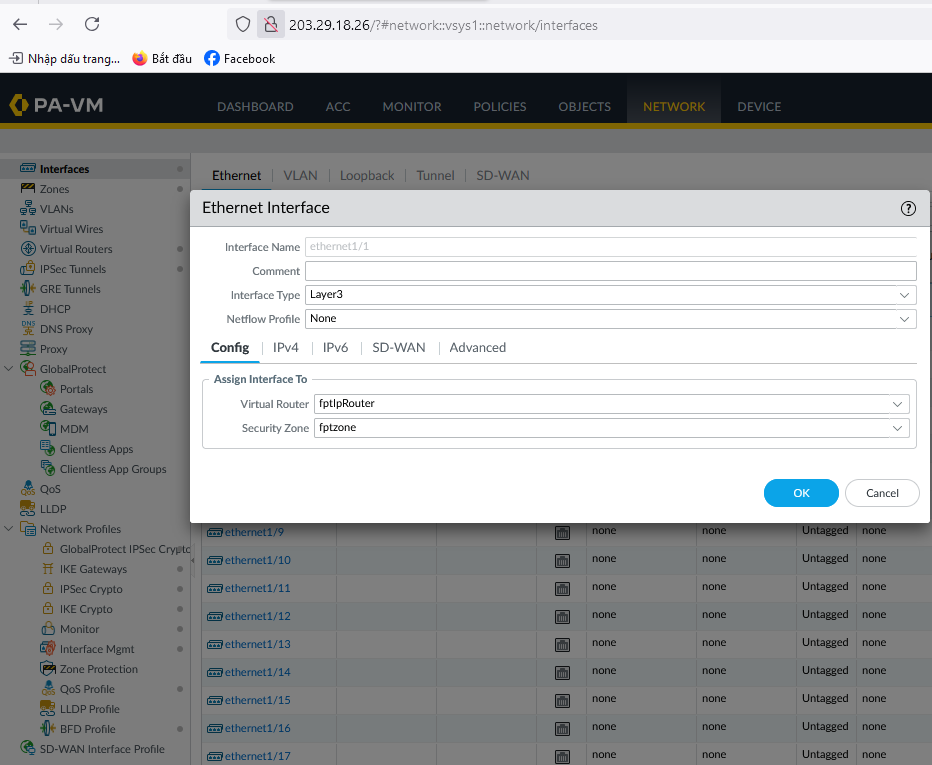Open the Interface Type dropdown
932x765 pixels.
tap(610, 295)
